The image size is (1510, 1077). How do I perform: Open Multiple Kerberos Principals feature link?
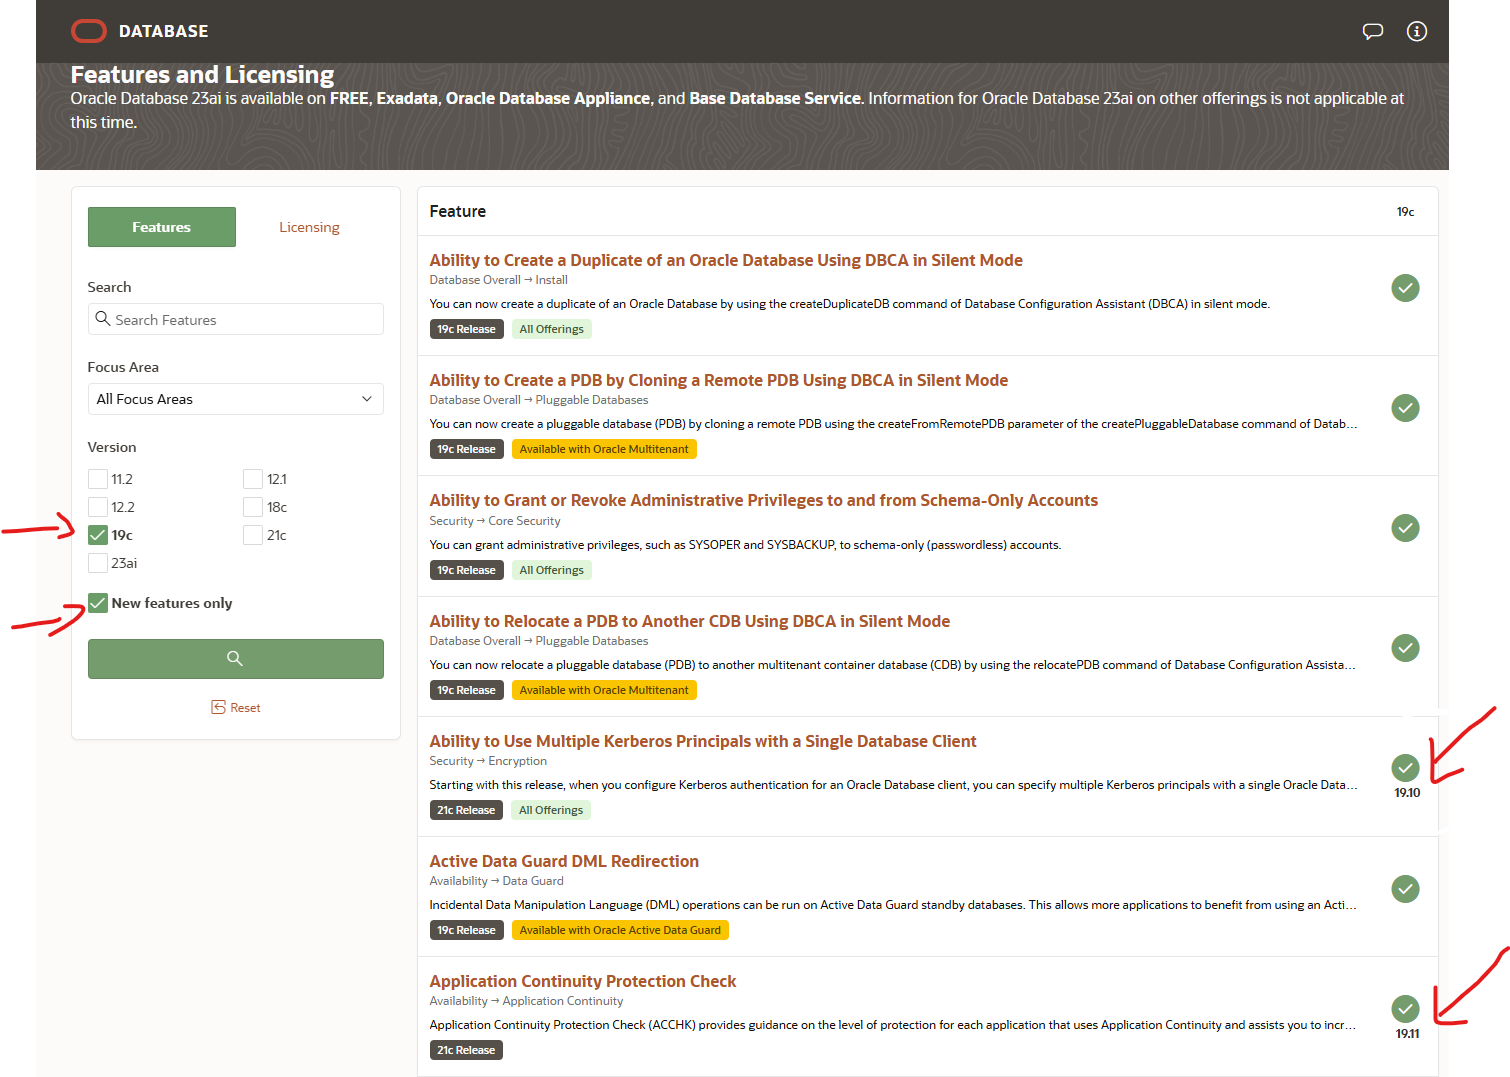[x=703, y=741]
